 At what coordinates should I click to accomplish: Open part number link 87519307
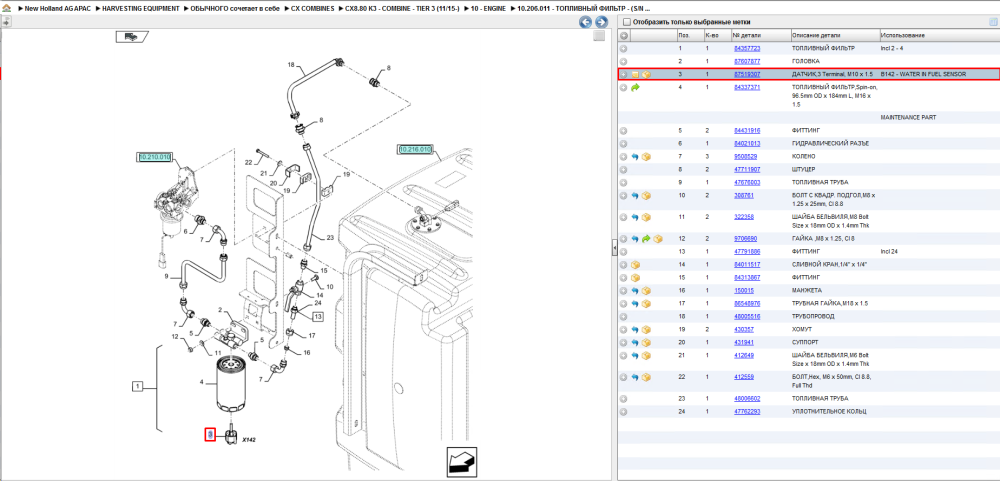point(746,75)
